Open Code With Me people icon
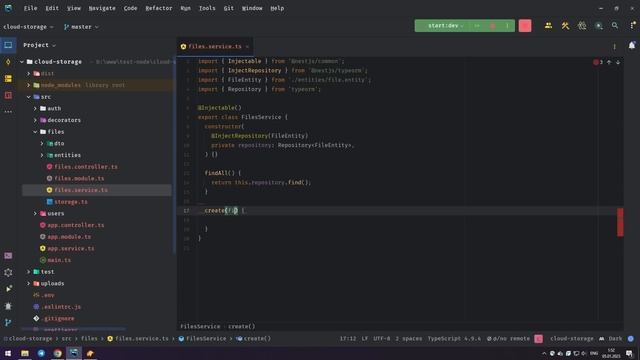640x360 pixels. tap(548, 26)
